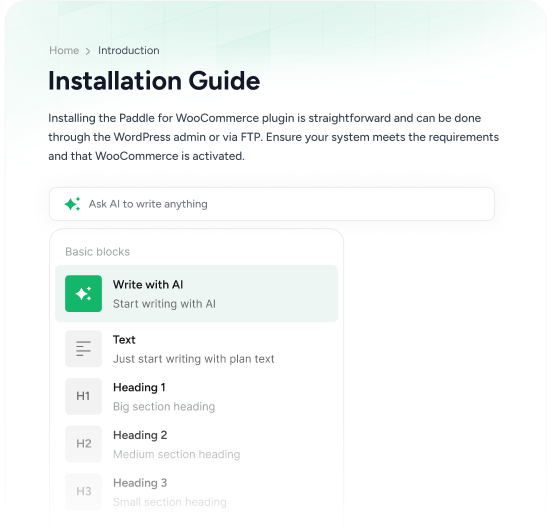Click 'Small section heading' description
Image resolution: width=552 pixels, height=530 pixels.
pyautogui.click(x=170, y=502)
